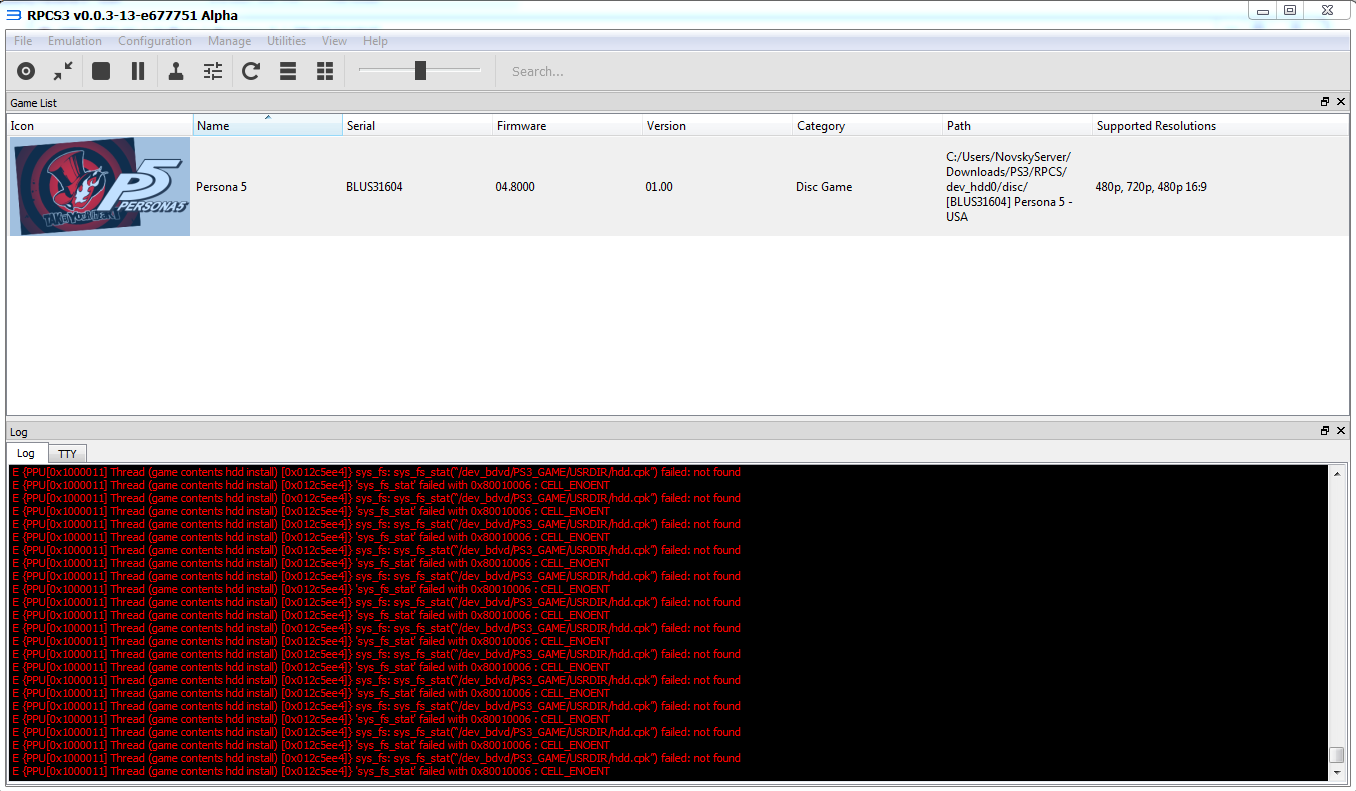
Task: Switch to grid view mode icon
Action: point(325,71)
